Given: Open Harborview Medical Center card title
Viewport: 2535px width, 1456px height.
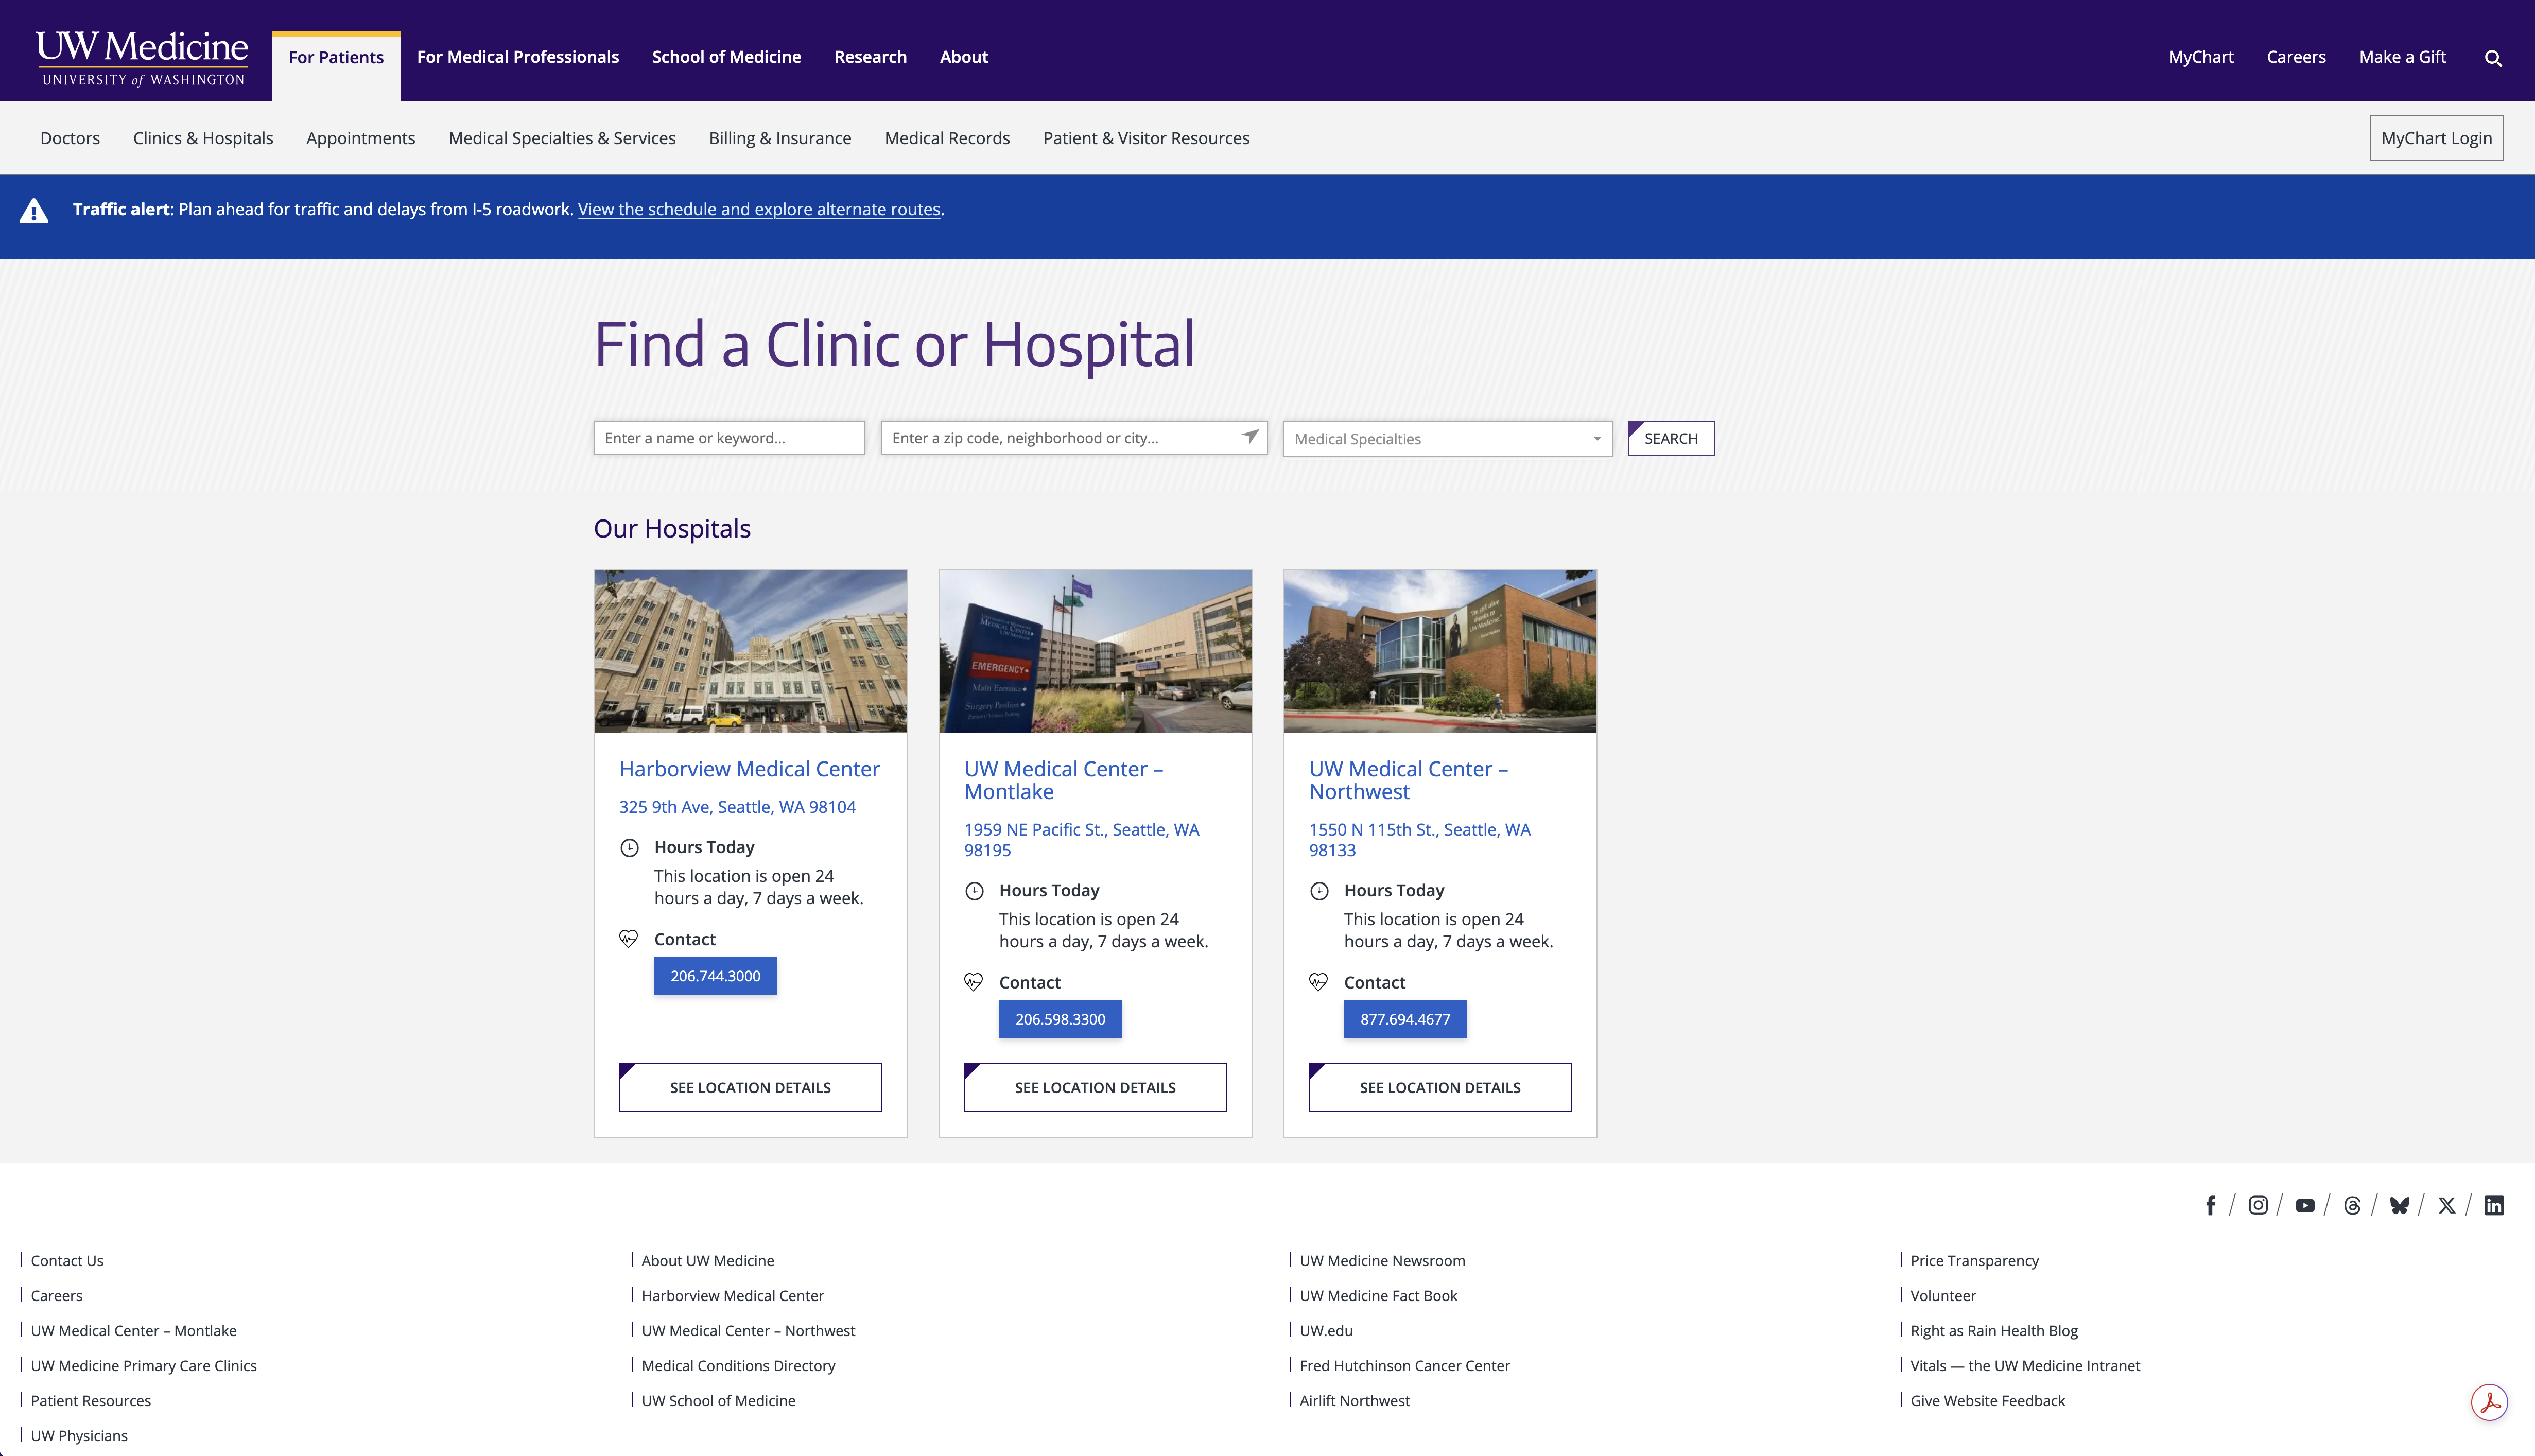Looking at the screenshot, I should [x=749, y=769].
